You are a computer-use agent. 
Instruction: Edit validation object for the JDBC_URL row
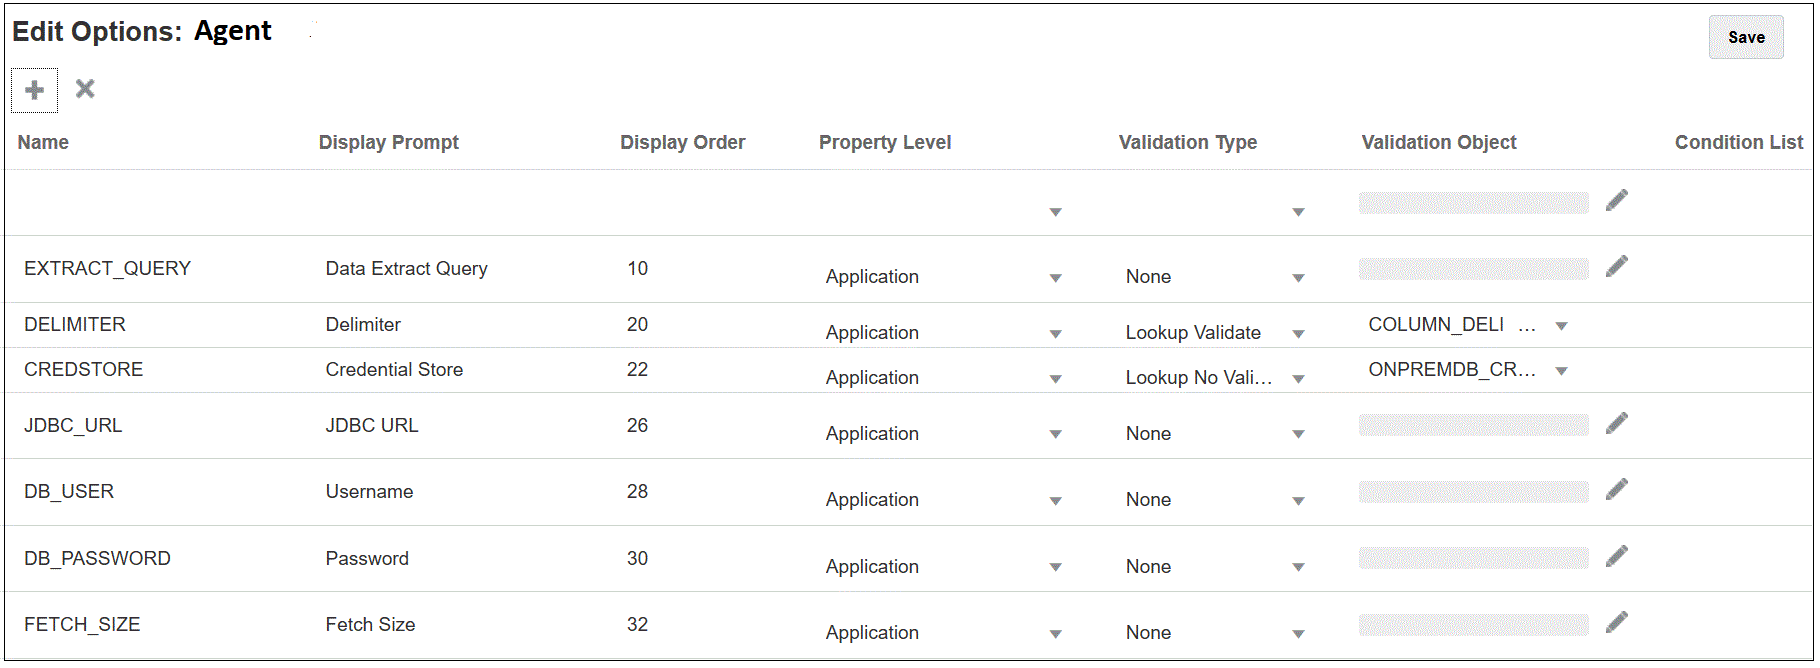1616,424
